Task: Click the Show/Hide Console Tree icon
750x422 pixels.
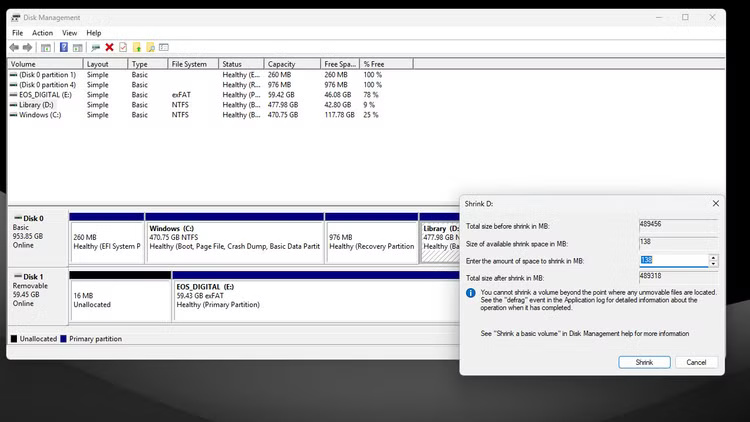Action: [x=46, y=47]
